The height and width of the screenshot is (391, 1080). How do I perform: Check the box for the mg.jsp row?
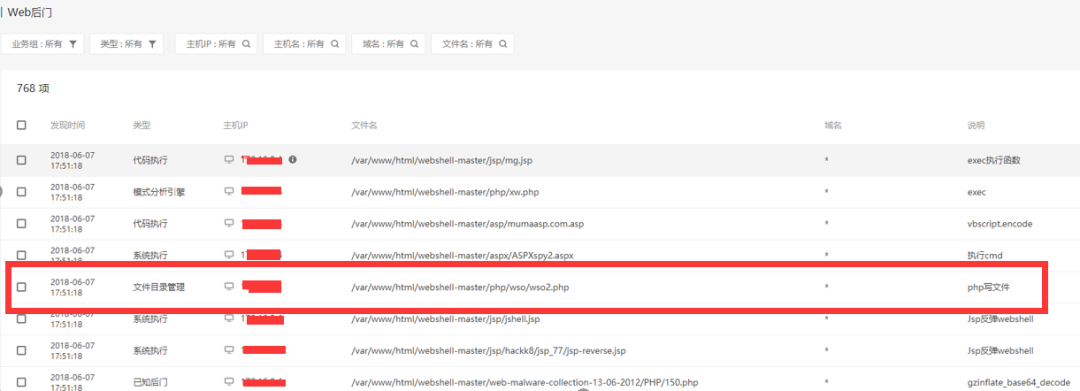(x=21, y=160)
